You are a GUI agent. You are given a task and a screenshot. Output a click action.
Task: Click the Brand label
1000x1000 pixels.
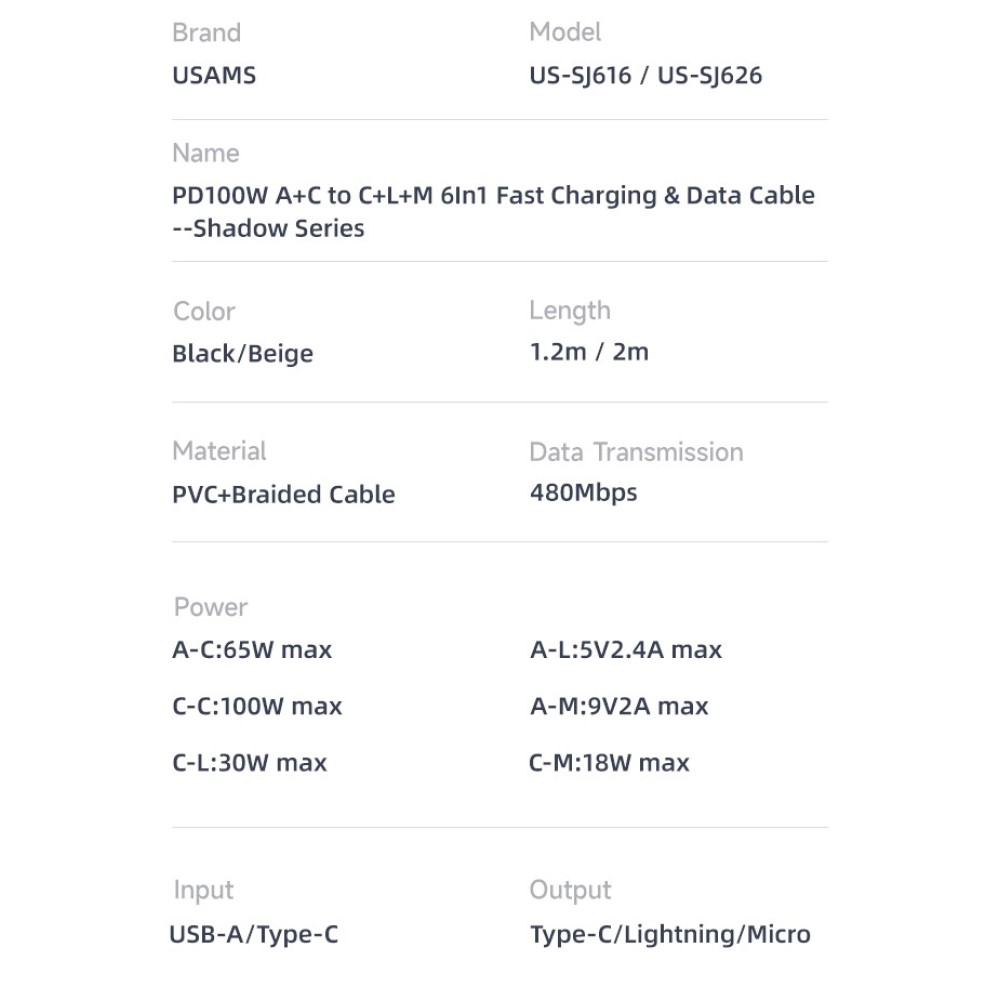click(x=206, y=33)
